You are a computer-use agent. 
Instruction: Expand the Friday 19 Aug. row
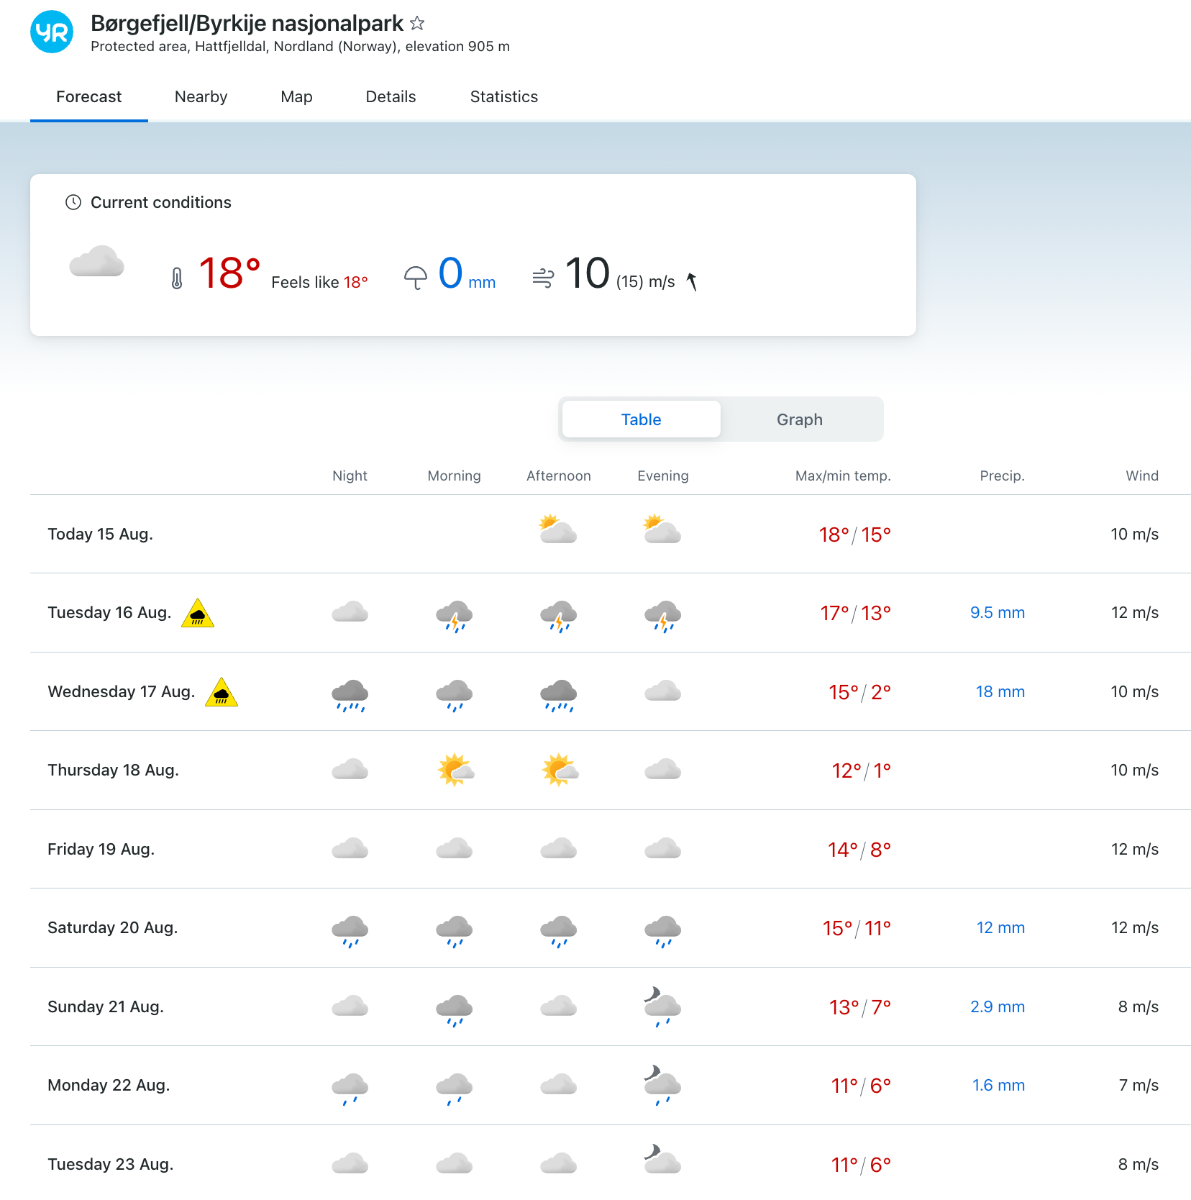point(101,849)
